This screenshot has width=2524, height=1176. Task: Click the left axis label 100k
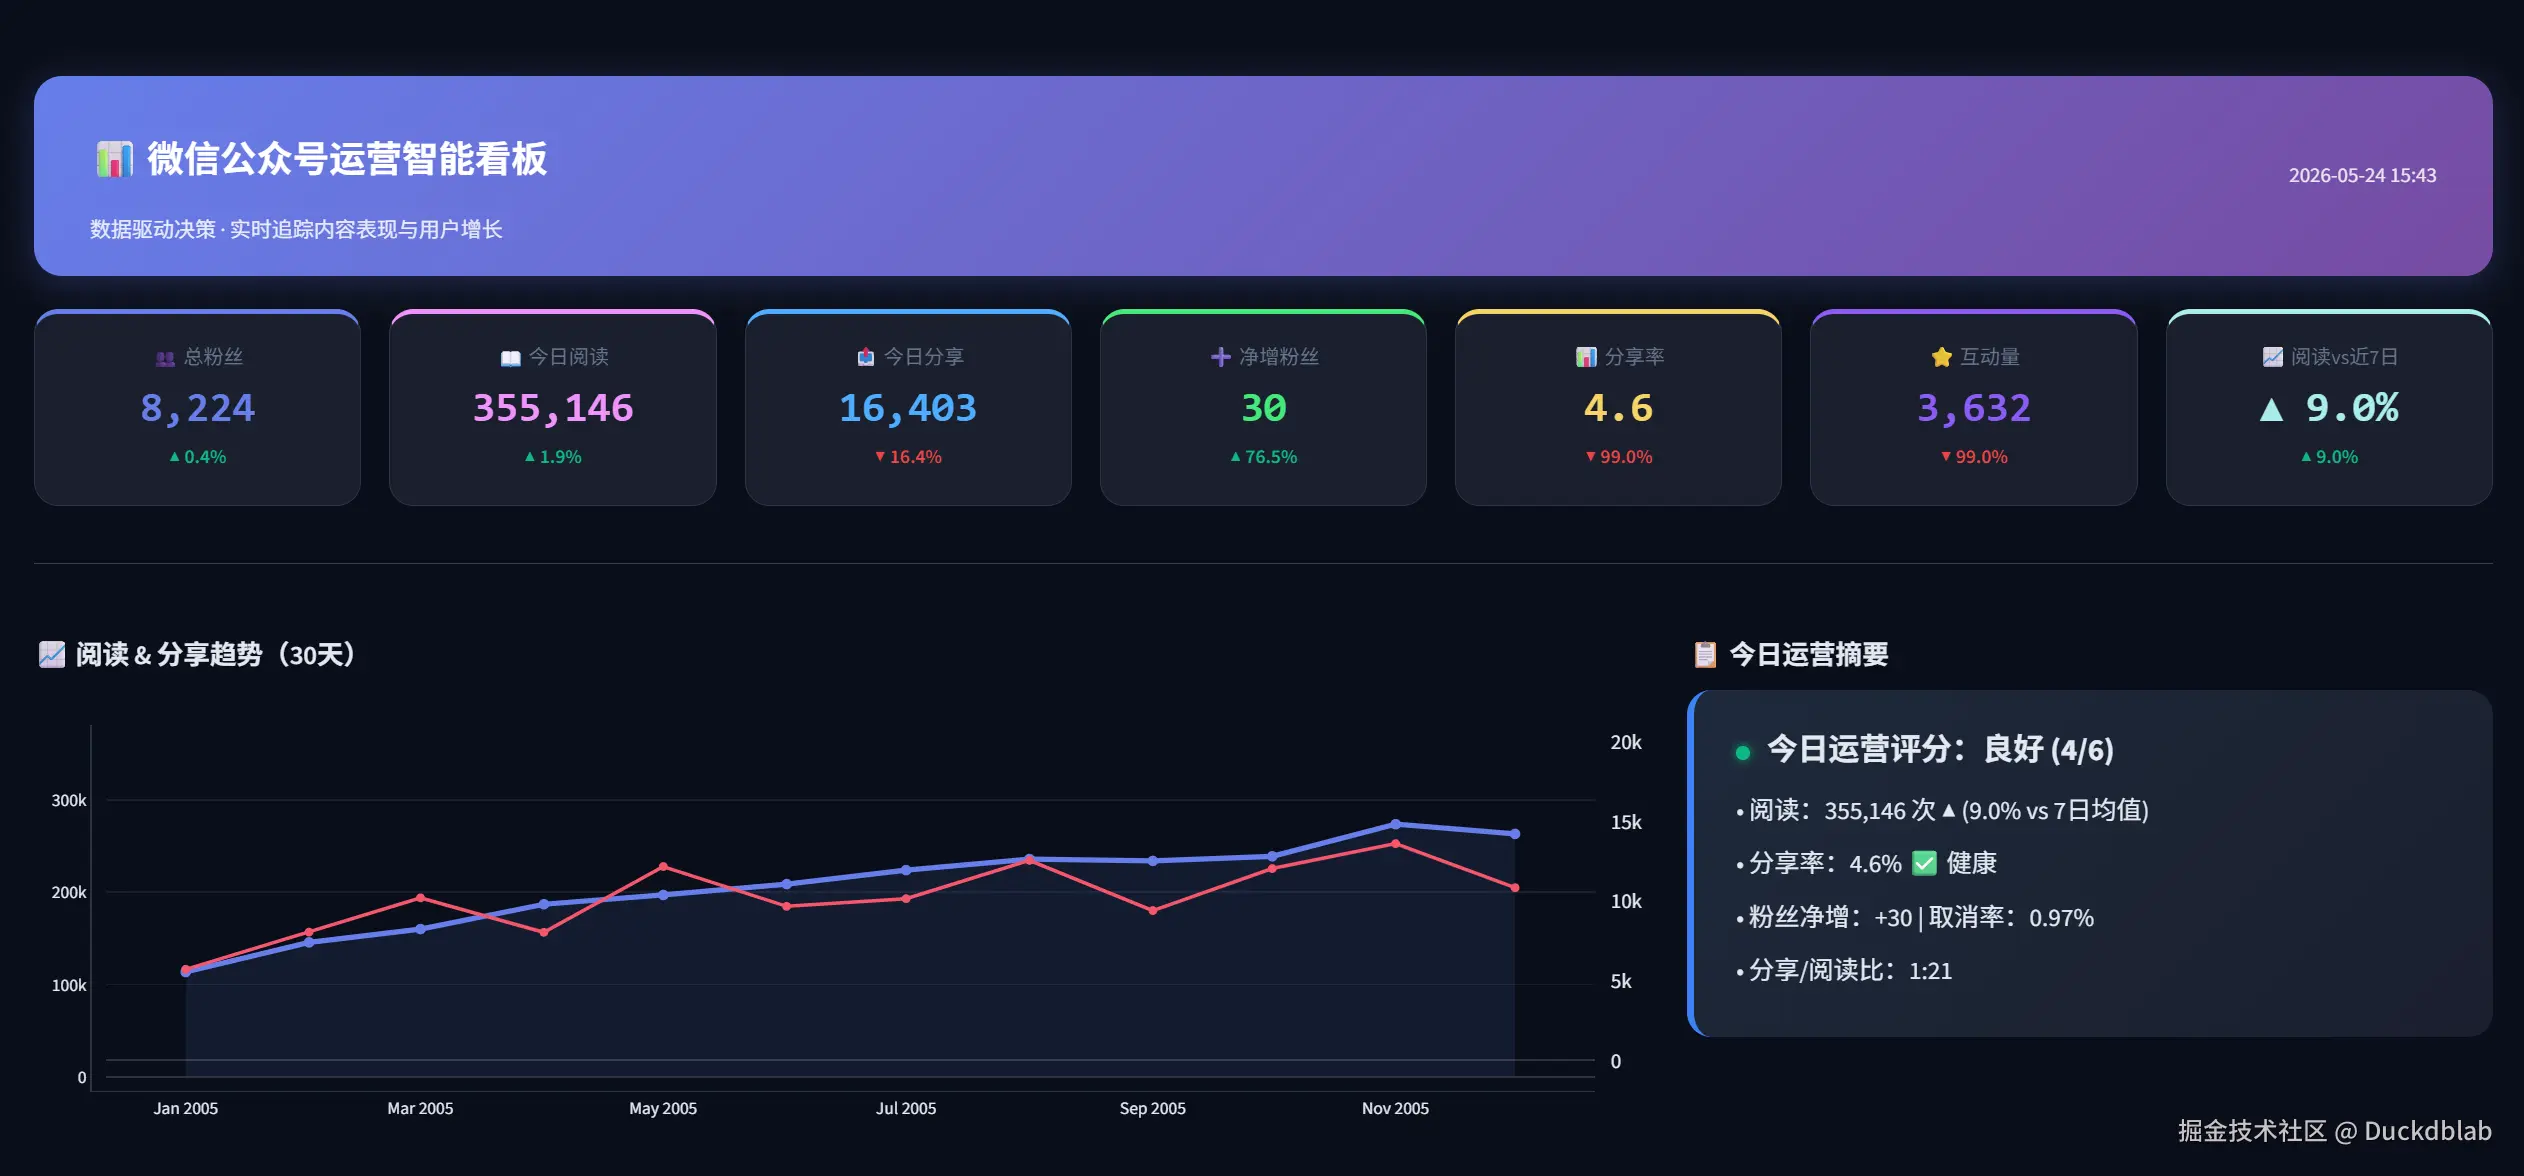[69, 985]
